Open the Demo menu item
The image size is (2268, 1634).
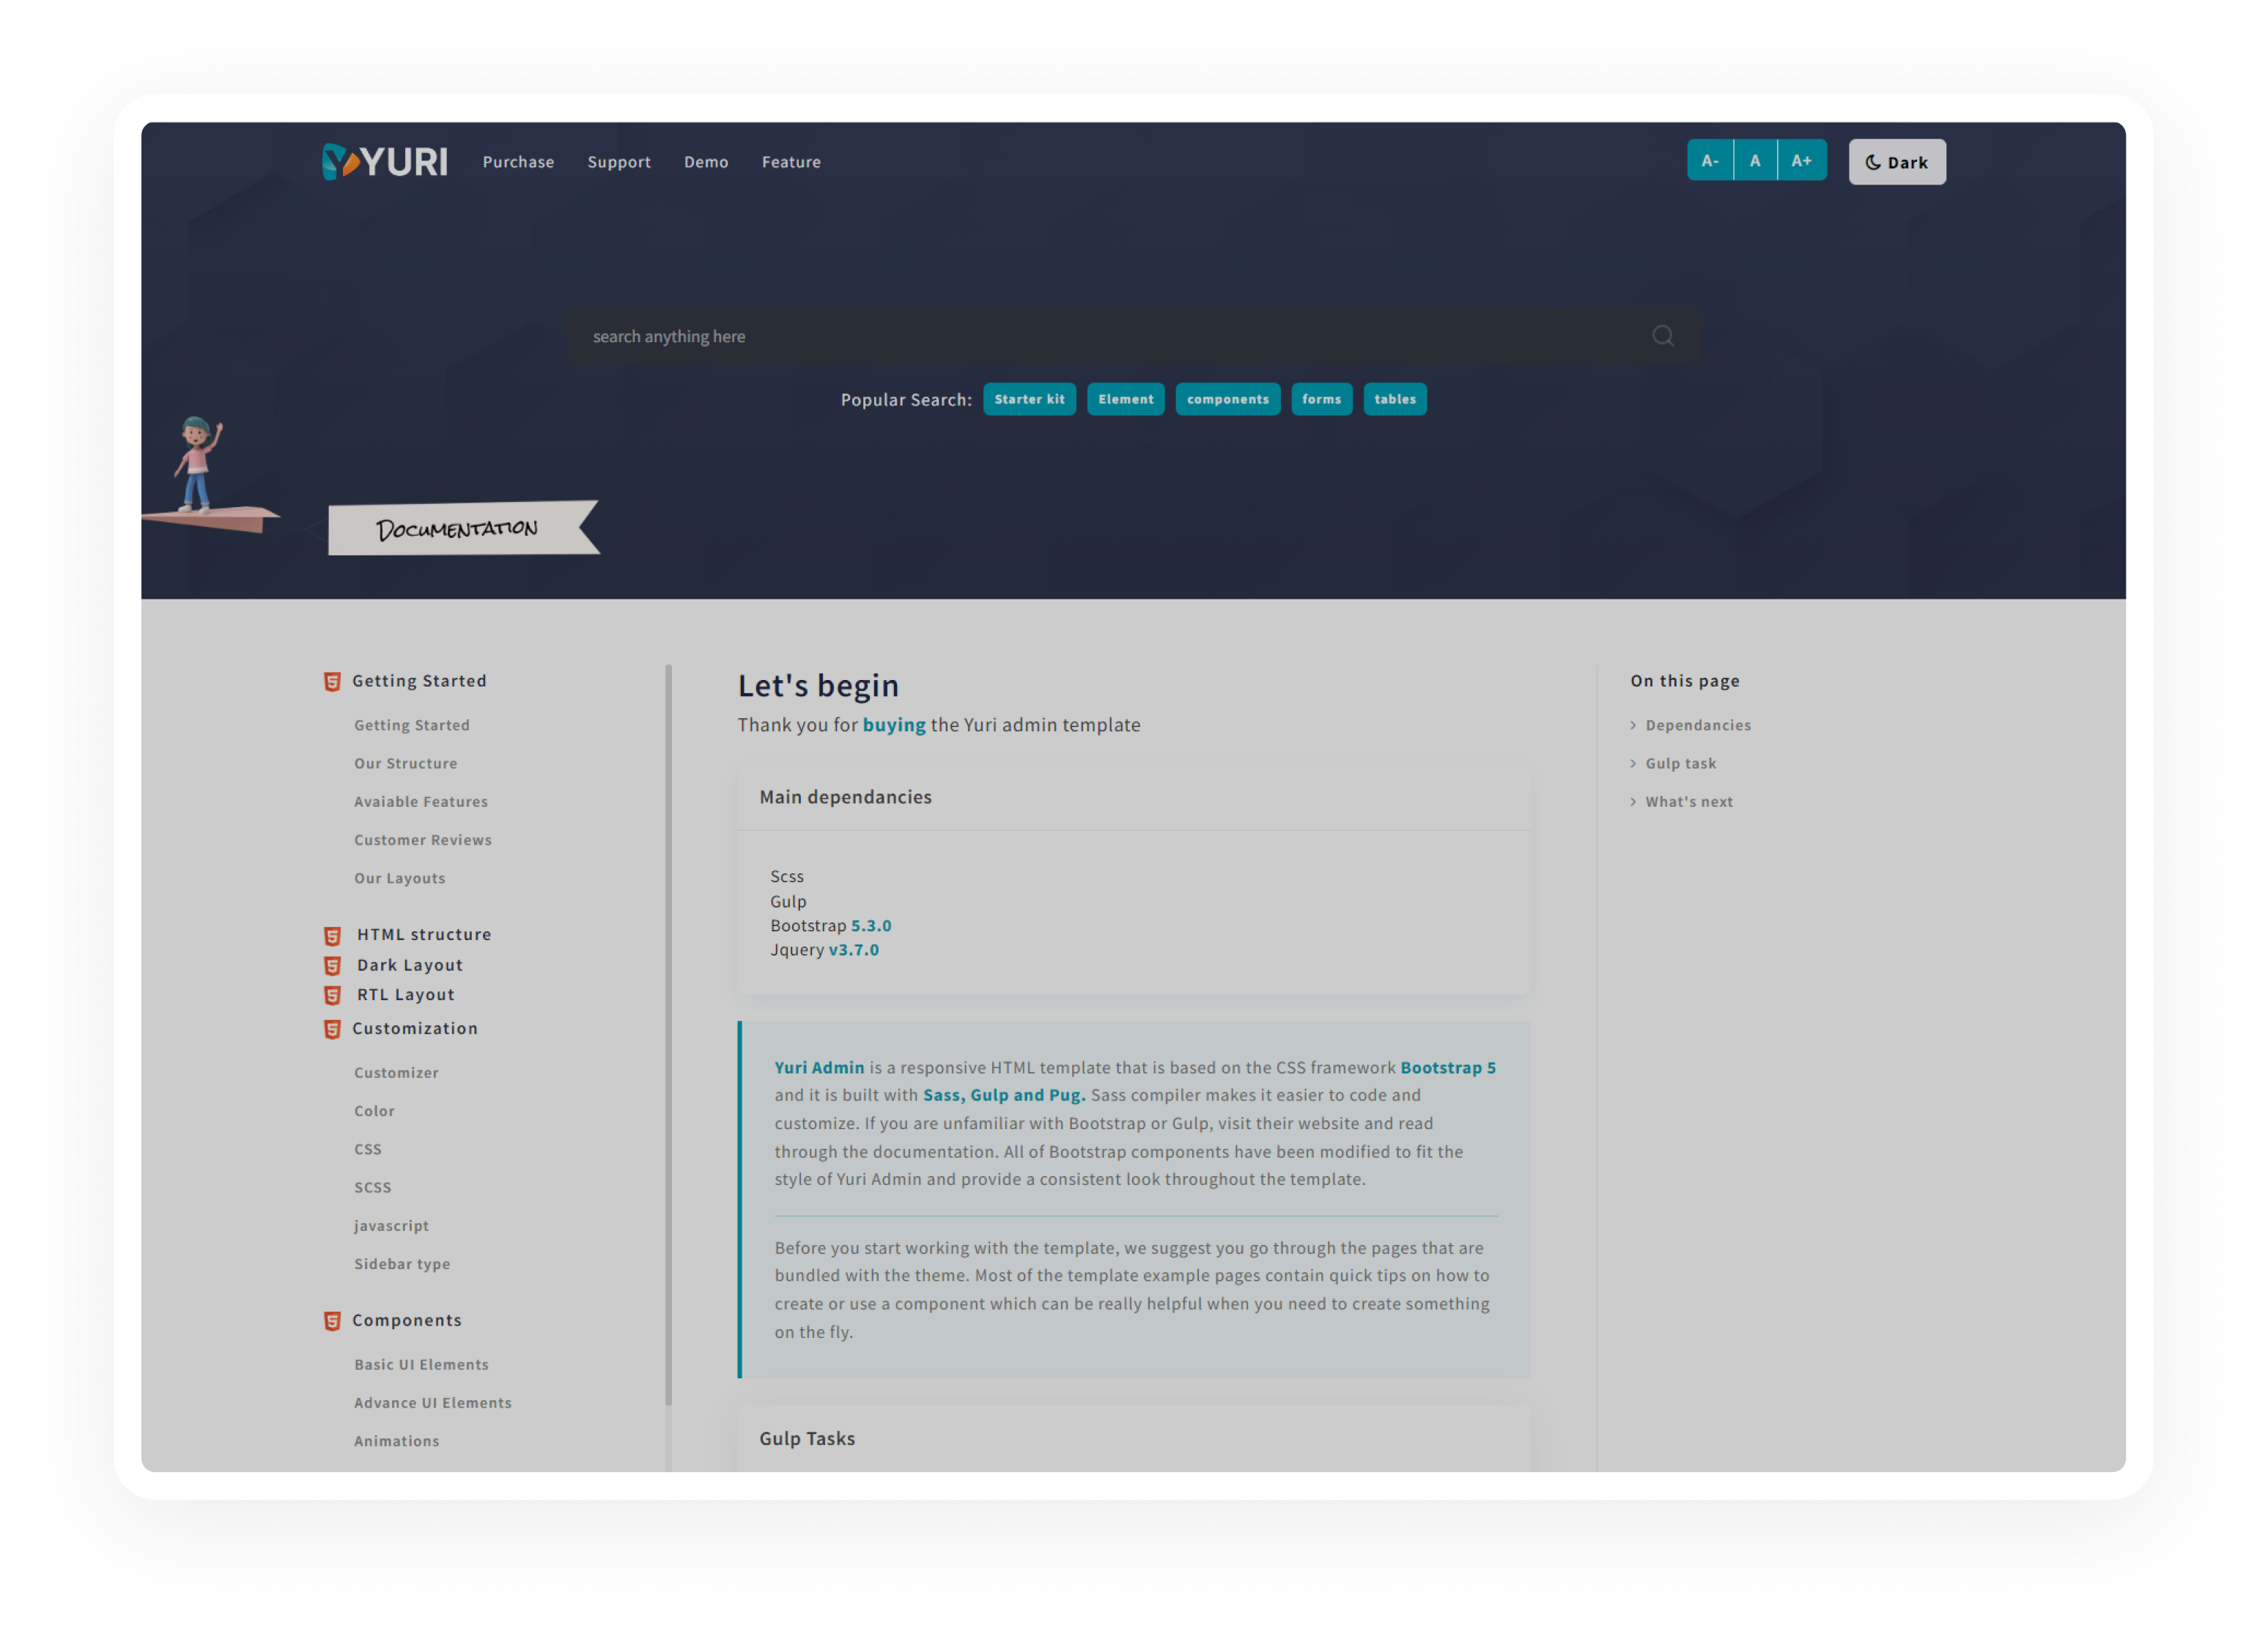click(706, 162)
